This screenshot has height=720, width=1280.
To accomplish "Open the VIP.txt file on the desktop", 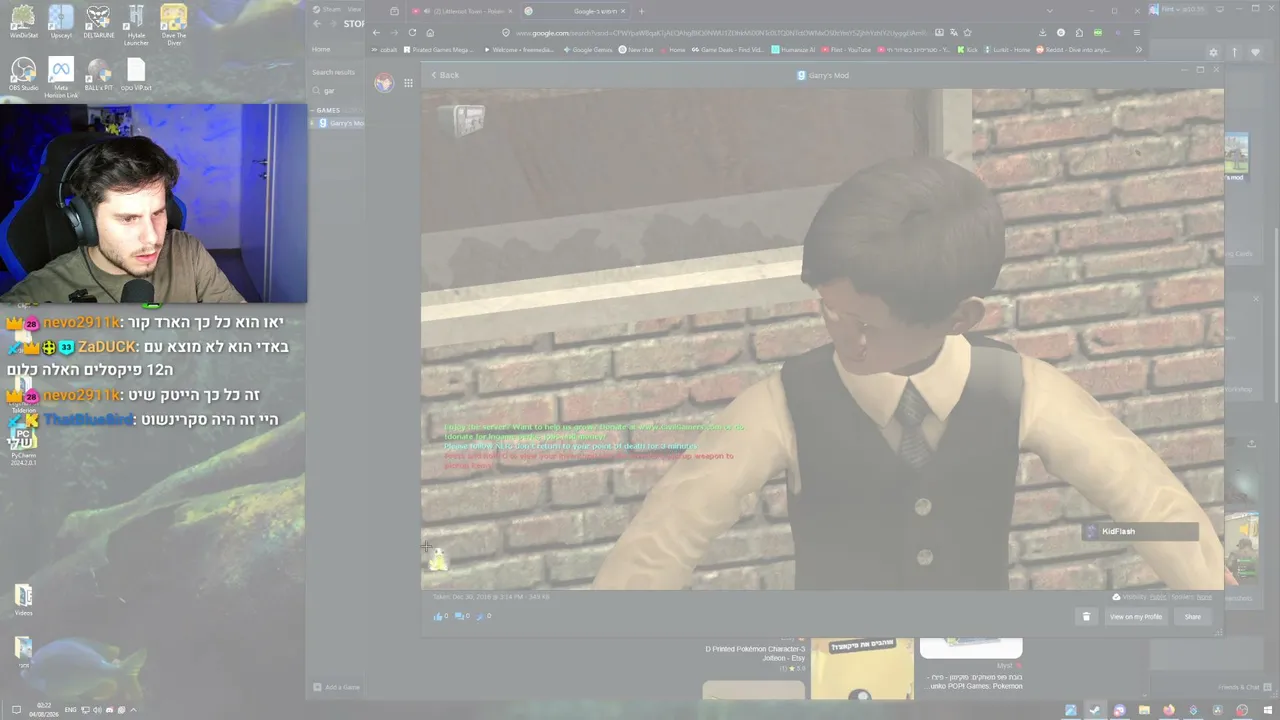I will [x=136, y=74].
